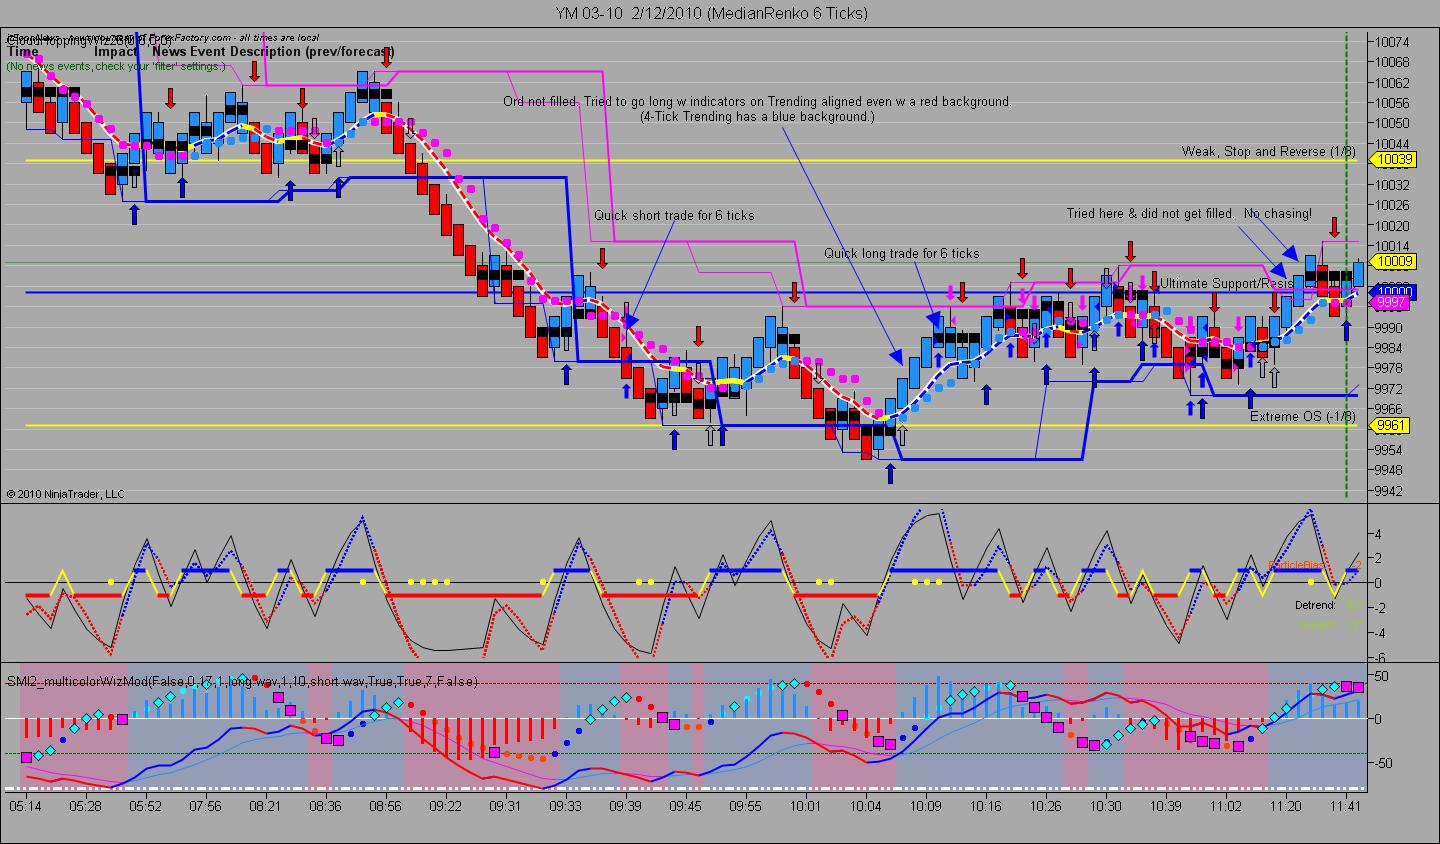Select the yellow 10009 price marker
The image size is (1440, 844).
1394,262
